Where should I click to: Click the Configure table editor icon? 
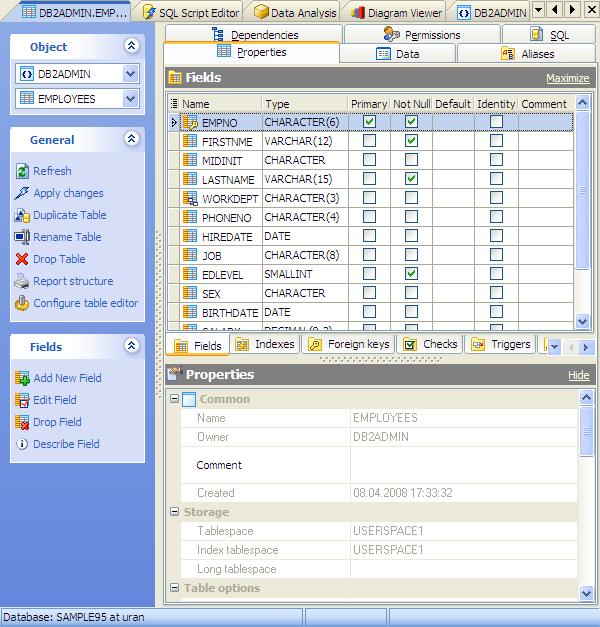[x=22, y=303]
